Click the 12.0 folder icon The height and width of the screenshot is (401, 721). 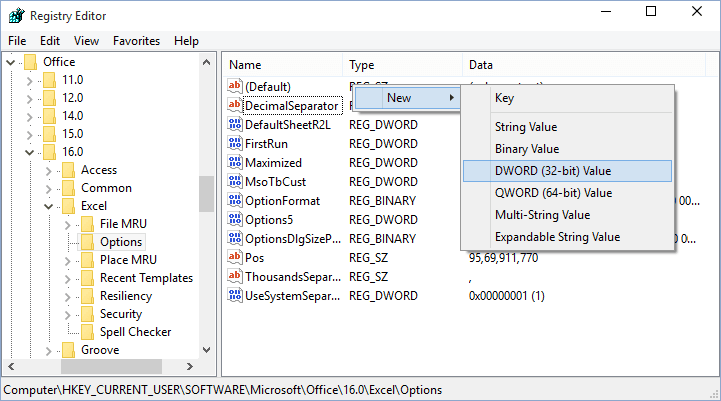pyautogui.click(x=49, y=97)
